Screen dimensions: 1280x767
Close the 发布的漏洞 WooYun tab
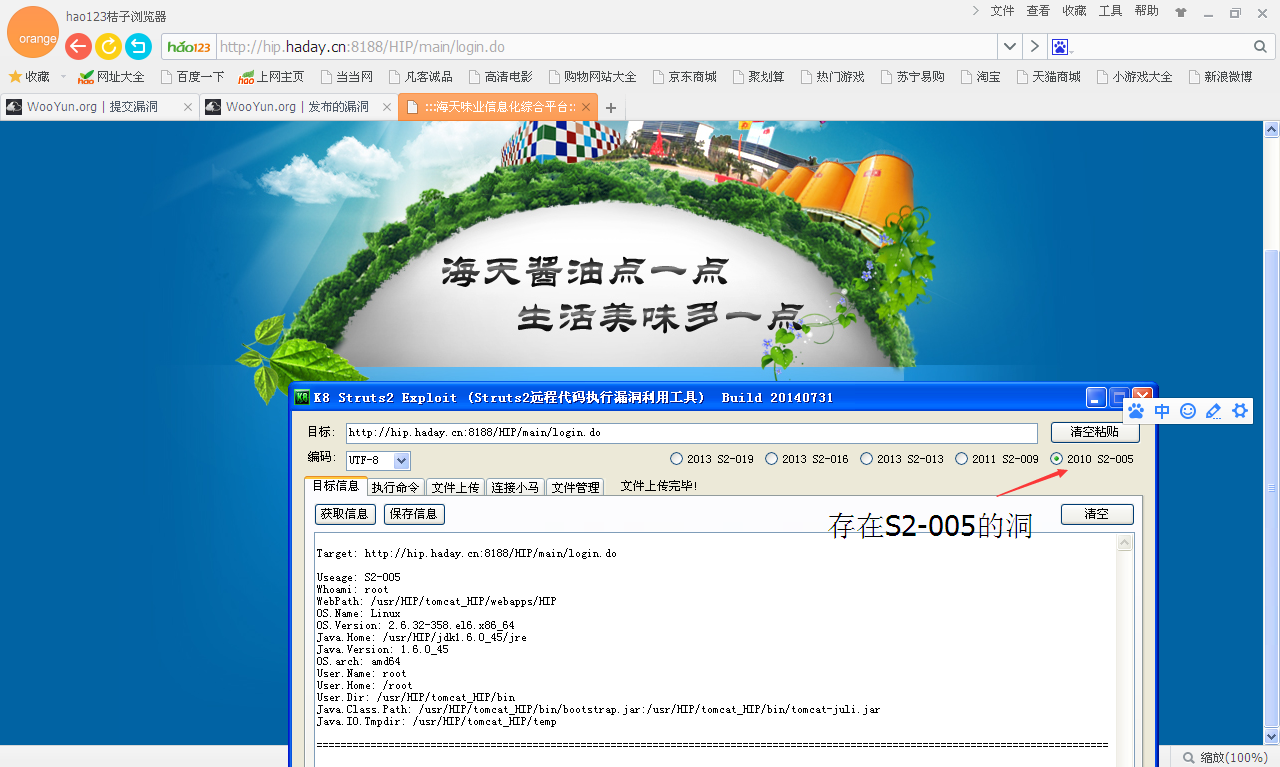pyautogui.click(x=387, y=107)
